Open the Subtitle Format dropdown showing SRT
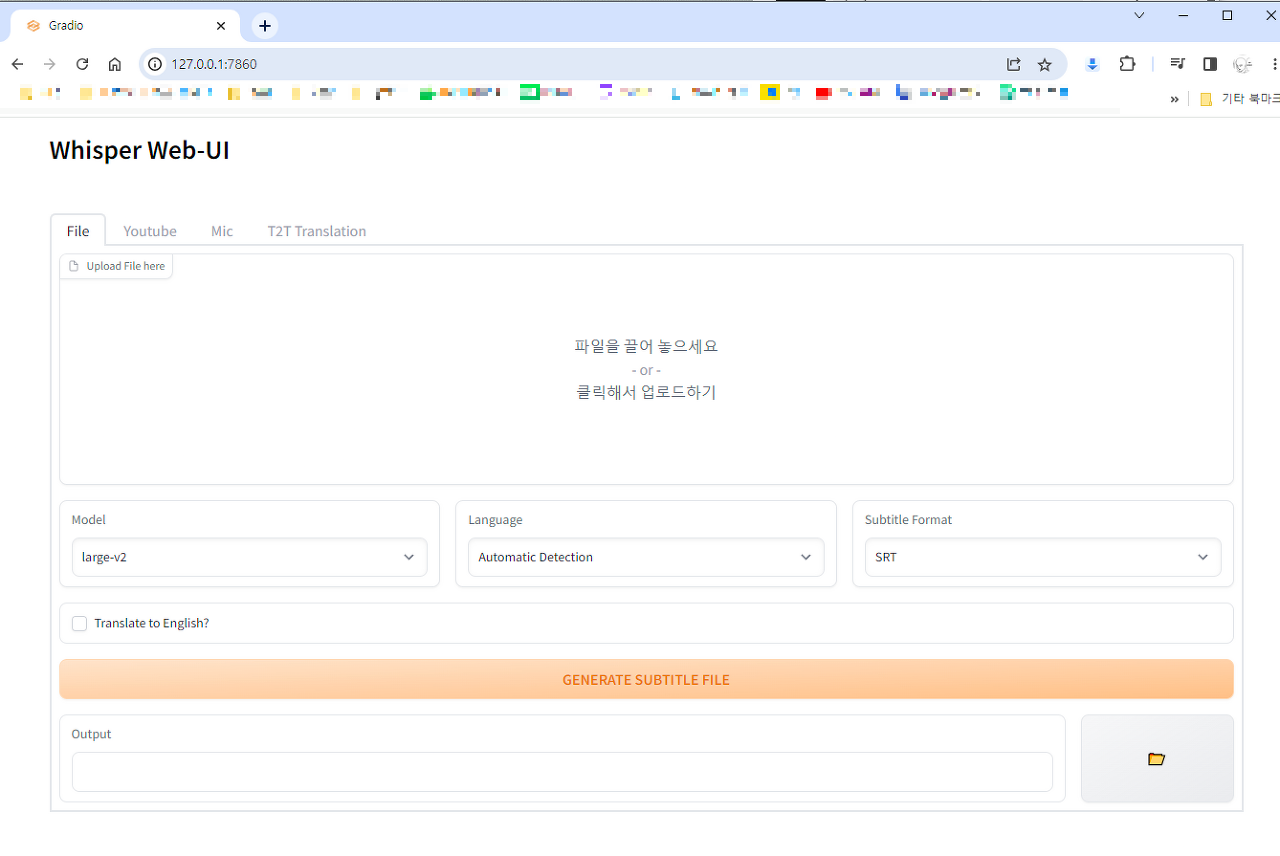Viewport: 1280px width, 856px height. [1043, 557]
